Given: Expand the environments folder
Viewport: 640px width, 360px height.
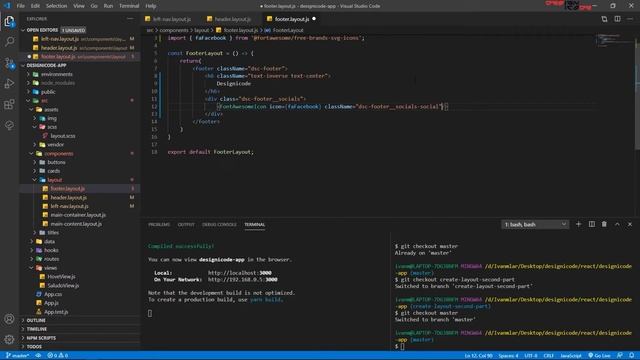Looking at the screenshot, I should (x=56, y=74).
